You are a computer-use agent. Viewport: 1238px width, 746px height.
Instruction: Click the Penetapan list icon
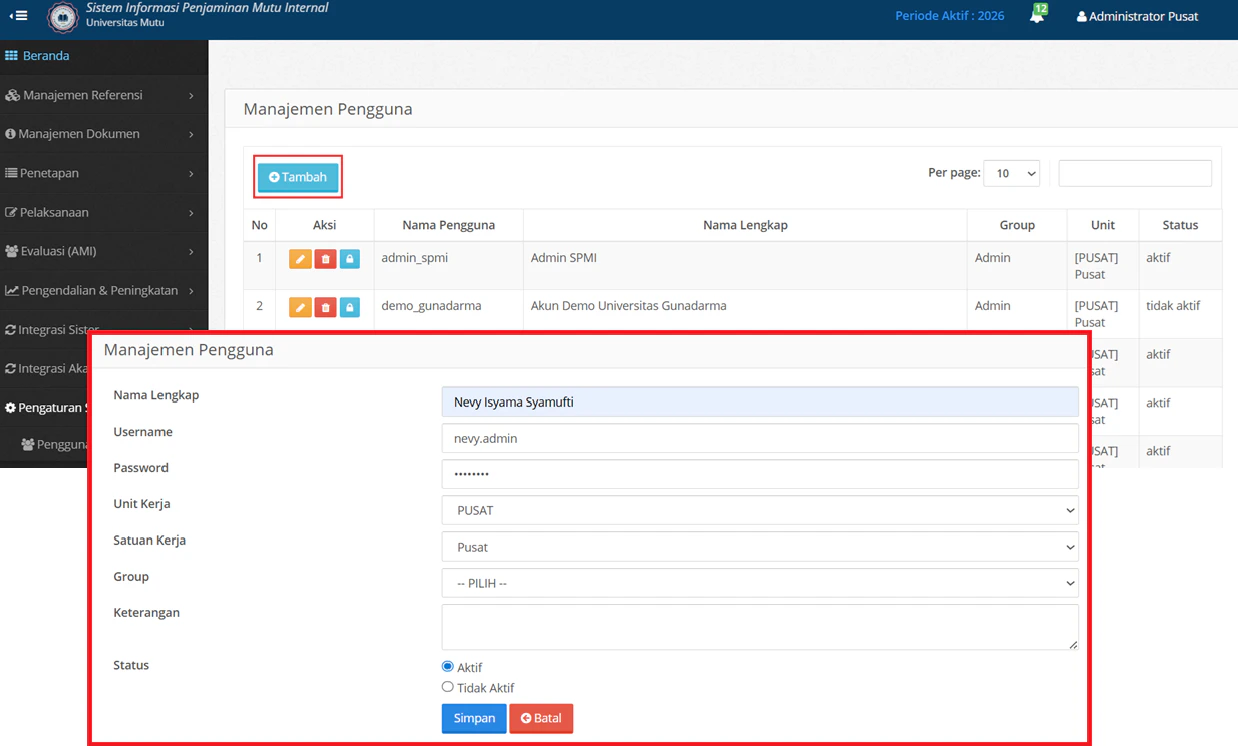click(11, 173)
